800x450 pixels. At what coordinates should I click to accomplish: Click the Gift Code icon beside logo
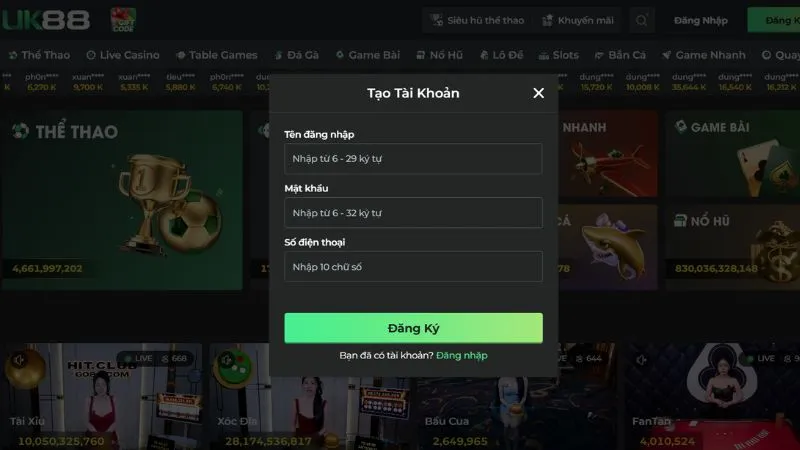(123, 20)
